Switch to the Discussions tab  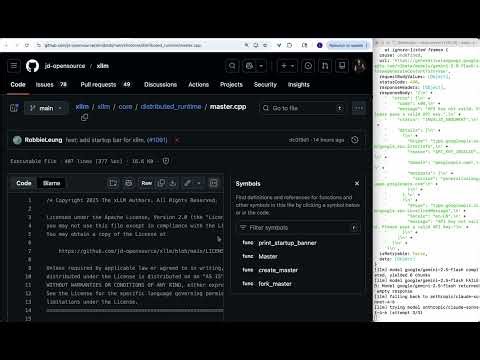[160, 85]
